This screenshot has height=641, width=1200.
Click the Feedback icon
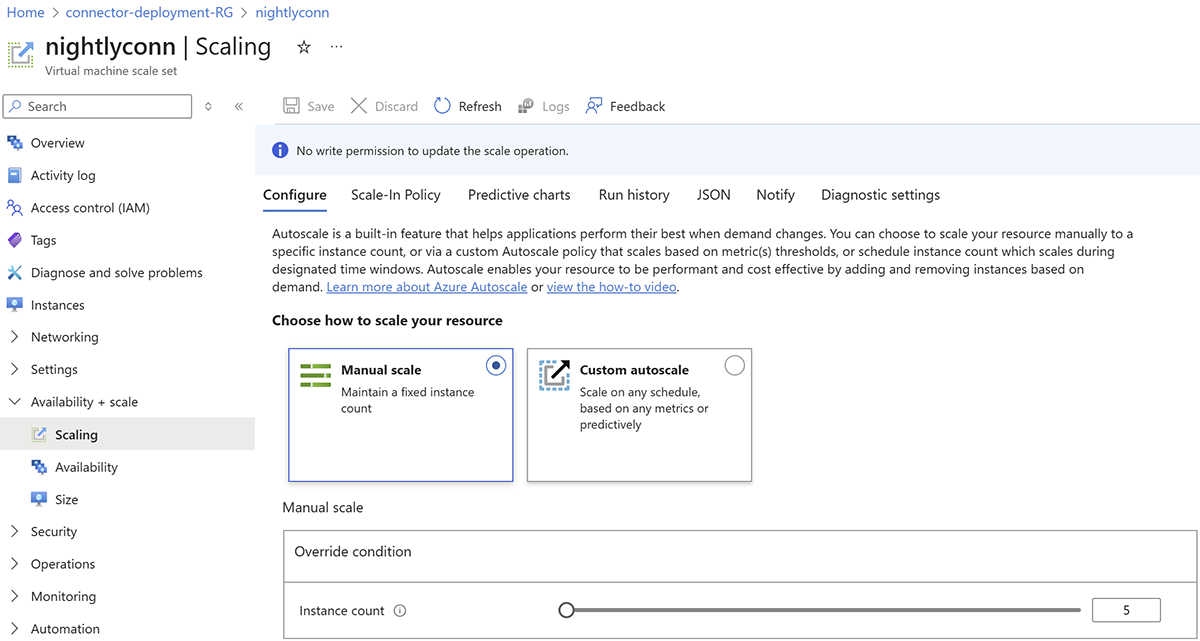pos(594,106)
